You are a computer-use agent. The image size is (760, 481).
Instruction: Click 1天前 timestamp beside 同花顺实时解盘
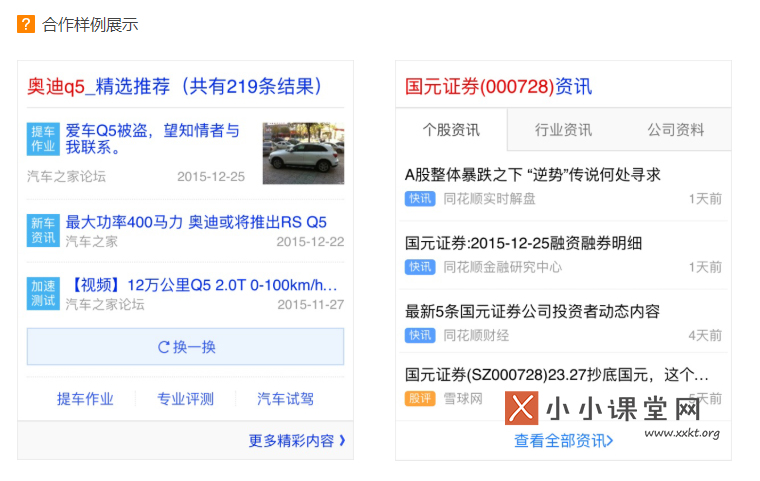pos(705,199)
